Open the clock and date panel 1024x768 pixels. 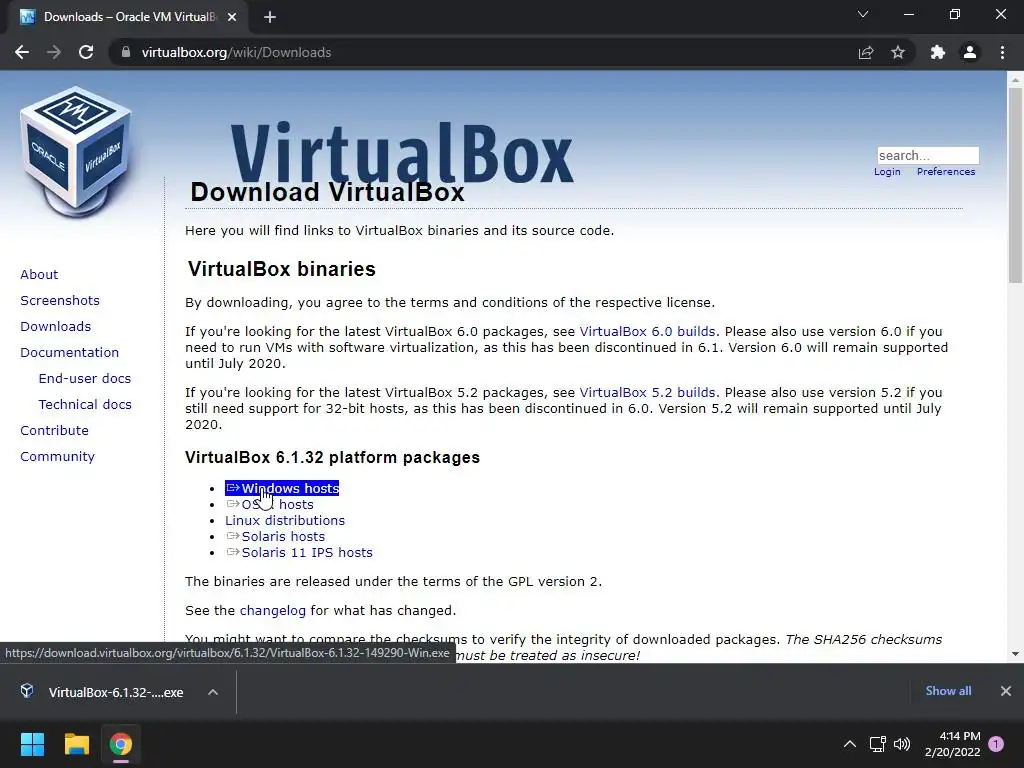952,744
